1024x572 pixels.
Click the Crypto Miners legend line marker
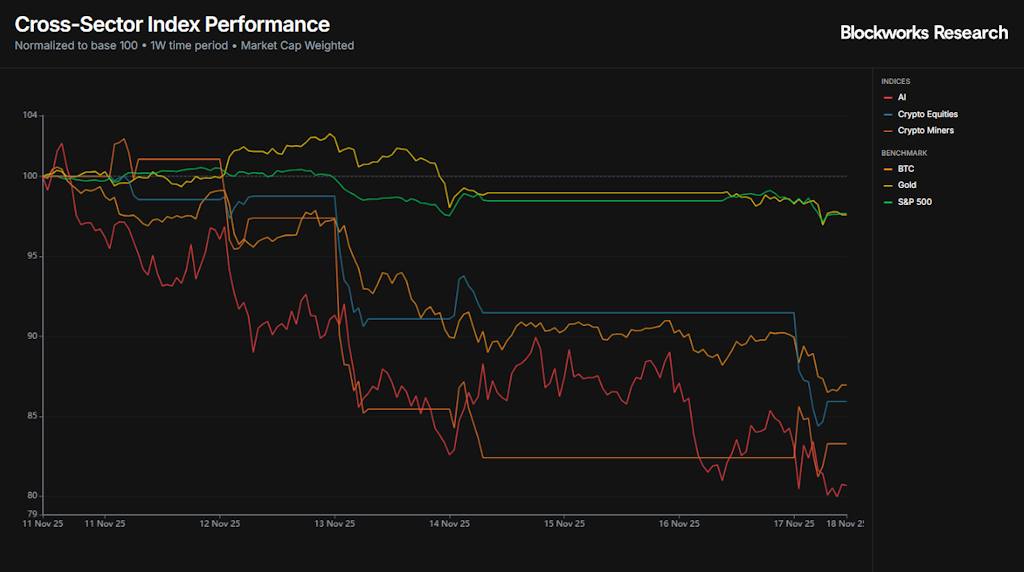[888, 130]
